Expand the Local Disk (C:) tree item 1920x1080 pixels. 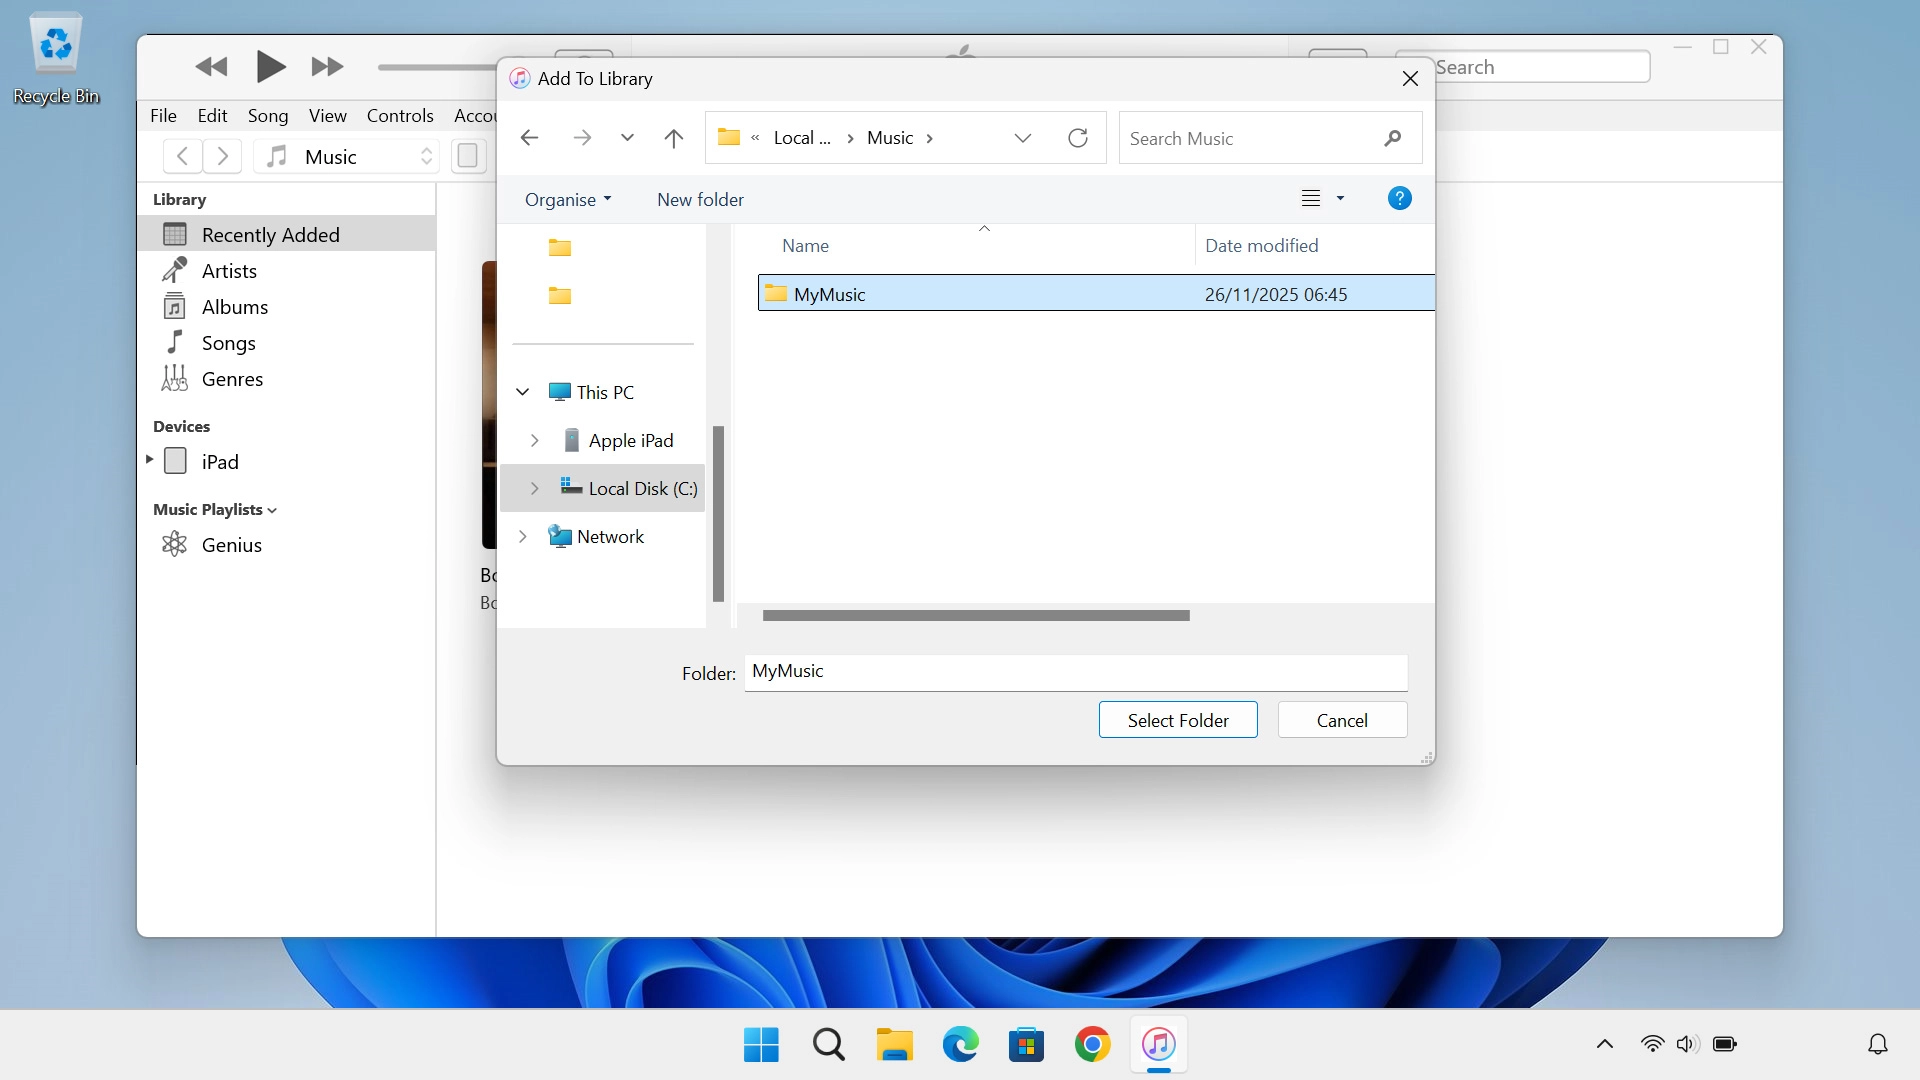(534, 488)
